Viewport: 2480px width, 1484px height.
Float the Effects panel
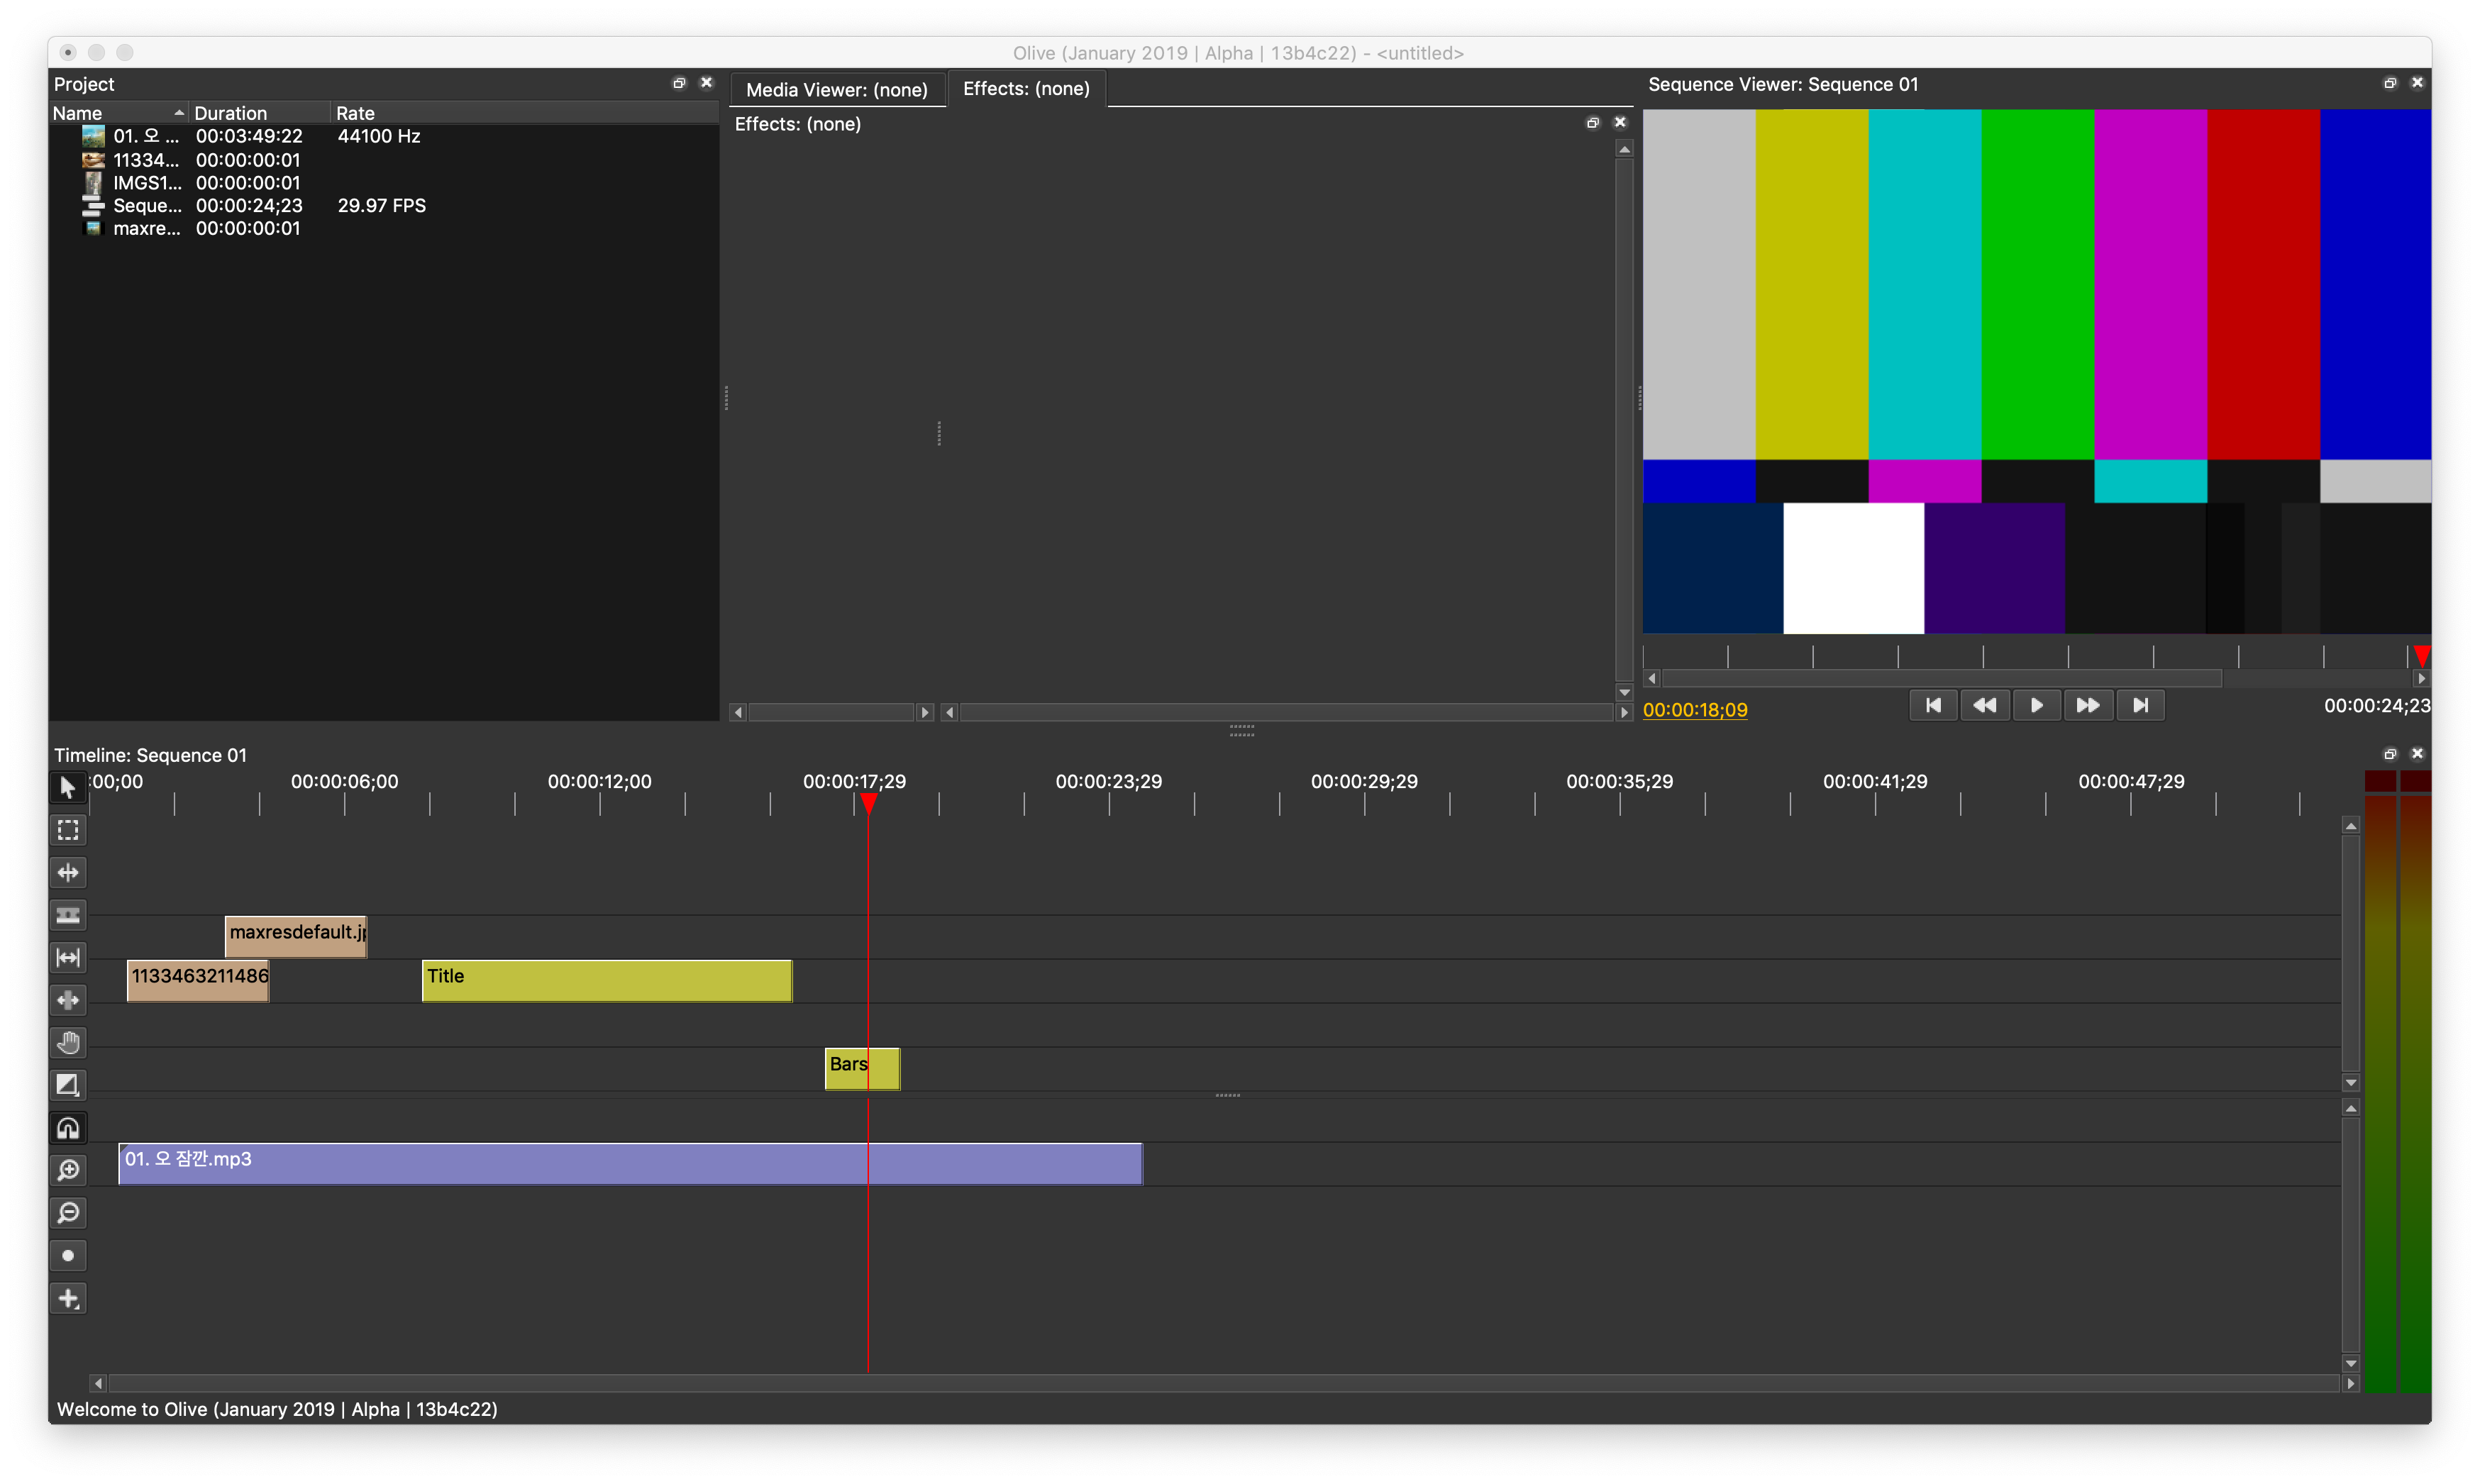tap(1593, 123)
